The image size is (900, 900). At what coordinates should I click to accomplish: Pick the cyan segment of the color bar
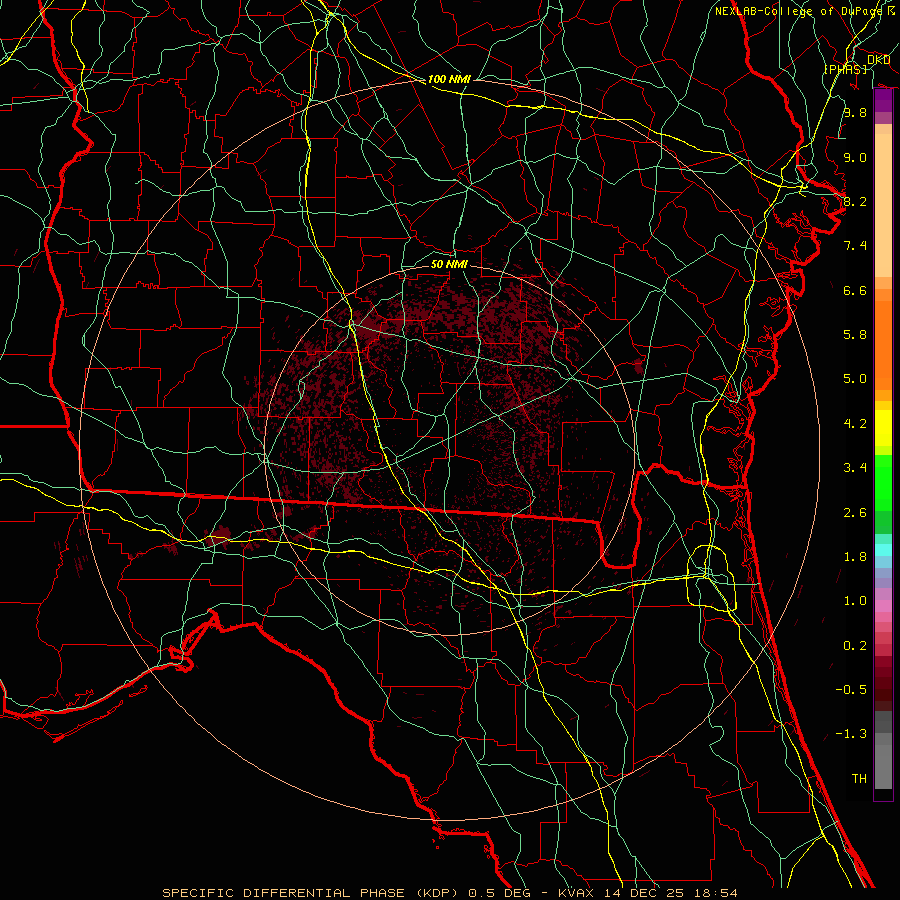coord(883,550)
